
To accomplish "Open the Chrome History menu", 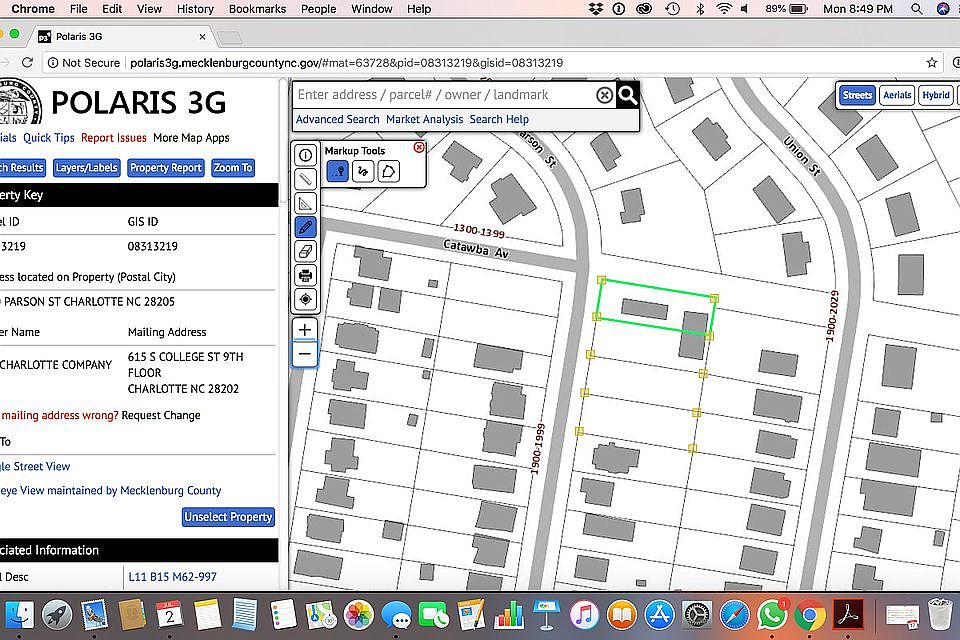I will [195, 9].
